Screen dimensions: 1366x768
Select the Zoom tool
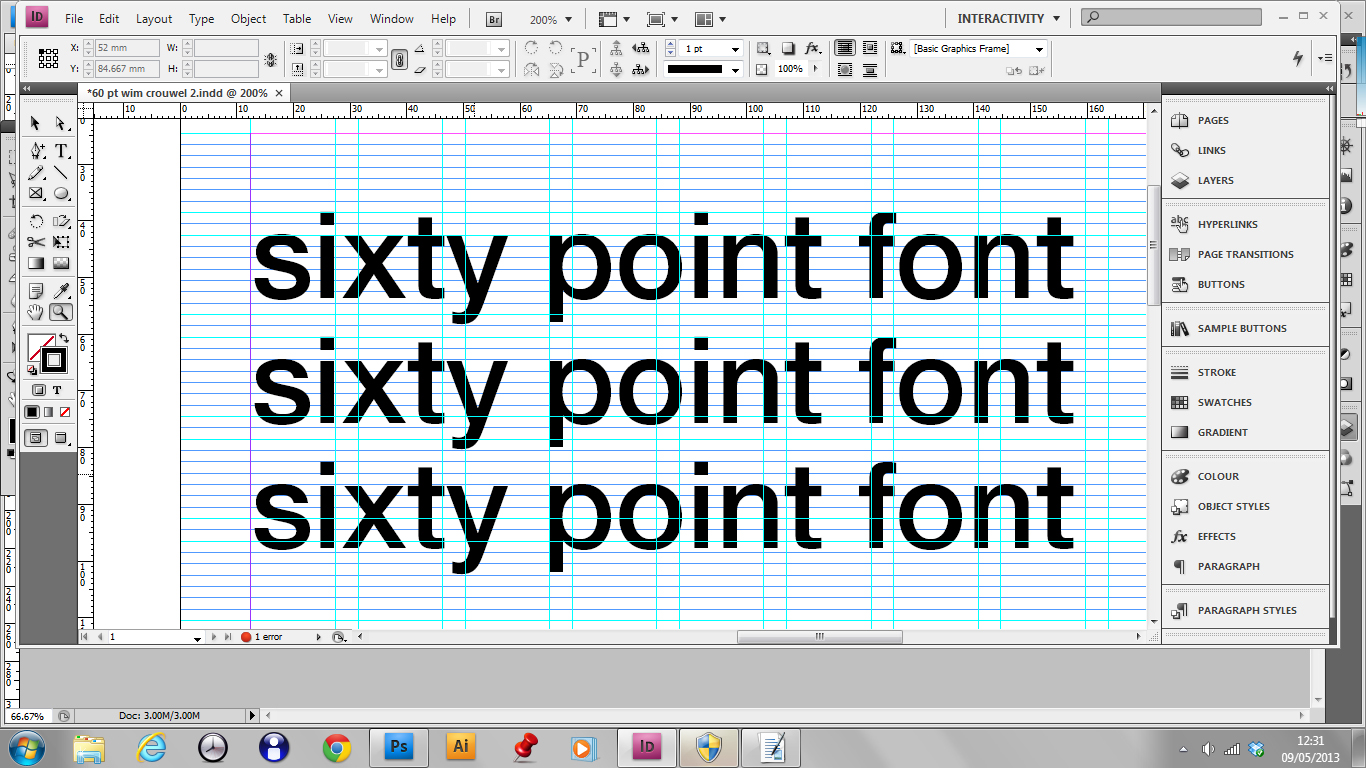(63, 312)
